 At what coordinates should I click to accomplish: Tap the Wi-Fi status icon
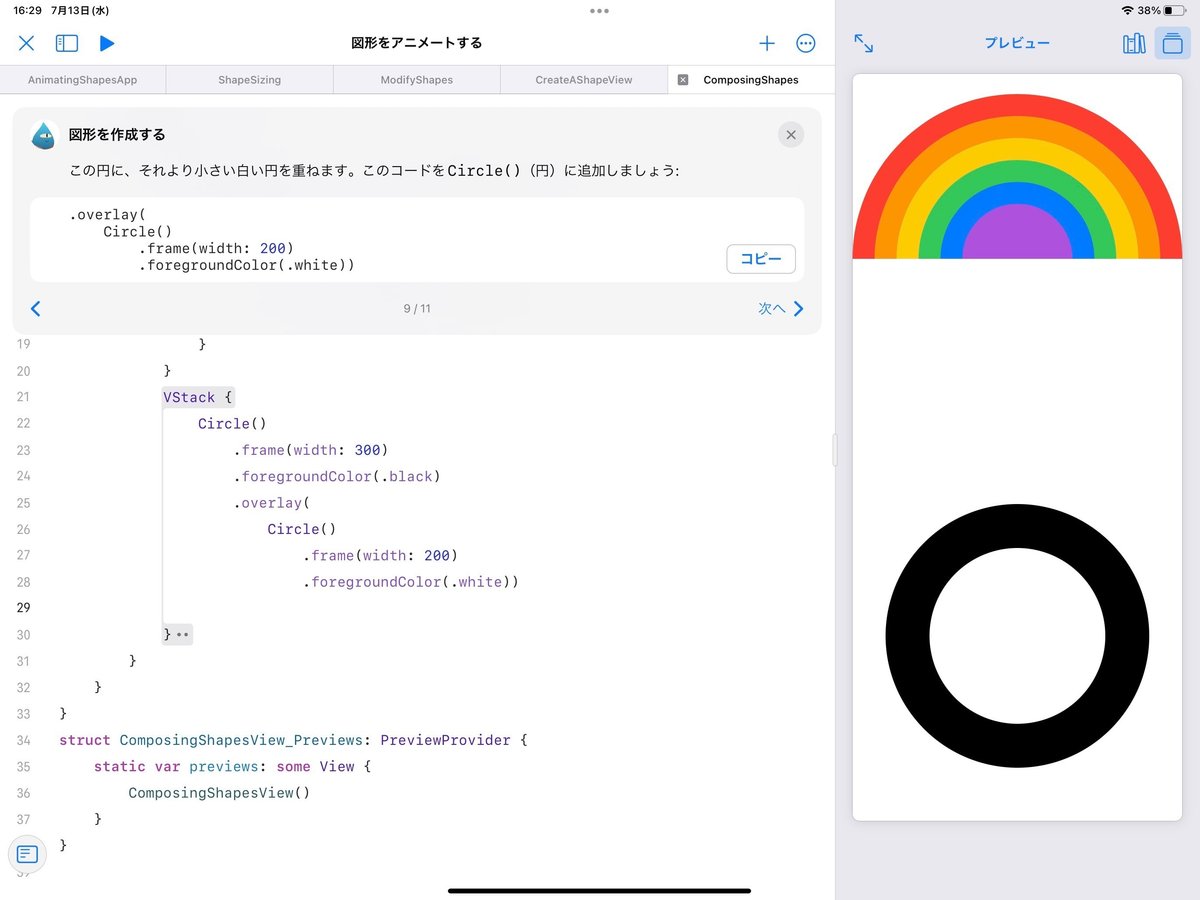[x=1128, y=10]
